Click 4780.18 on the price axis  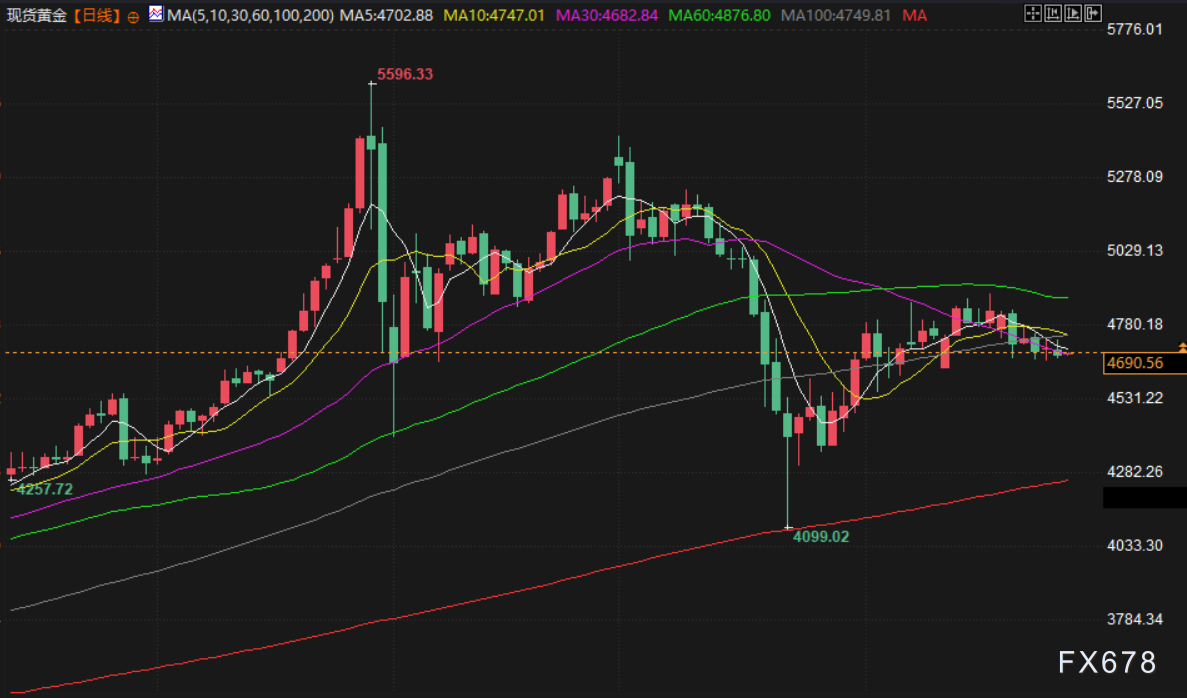[x=1135, y=324]
